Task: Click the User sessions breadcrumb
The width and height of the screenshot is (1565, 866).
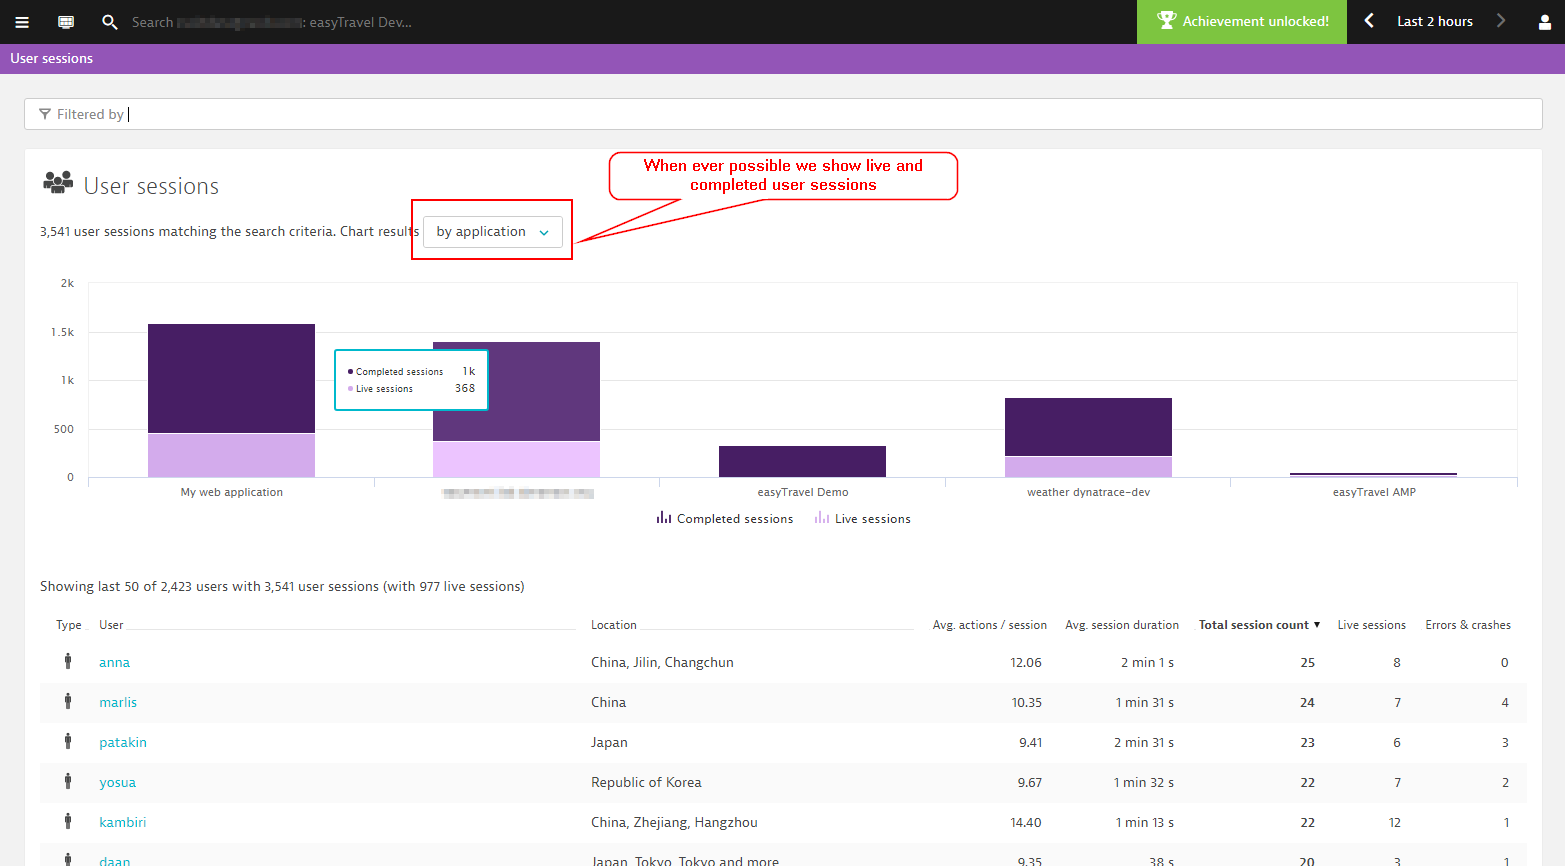Action: (51, 58)
